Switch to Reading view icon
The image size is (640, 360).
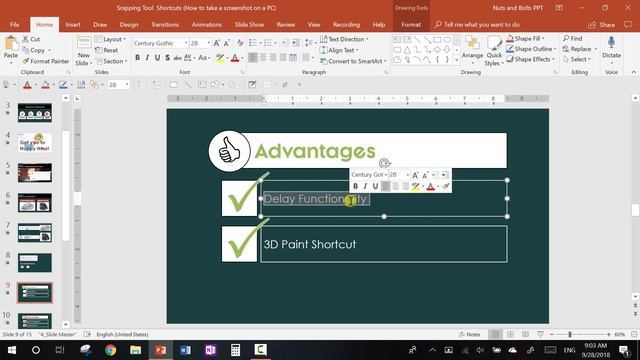coord(525,334)
